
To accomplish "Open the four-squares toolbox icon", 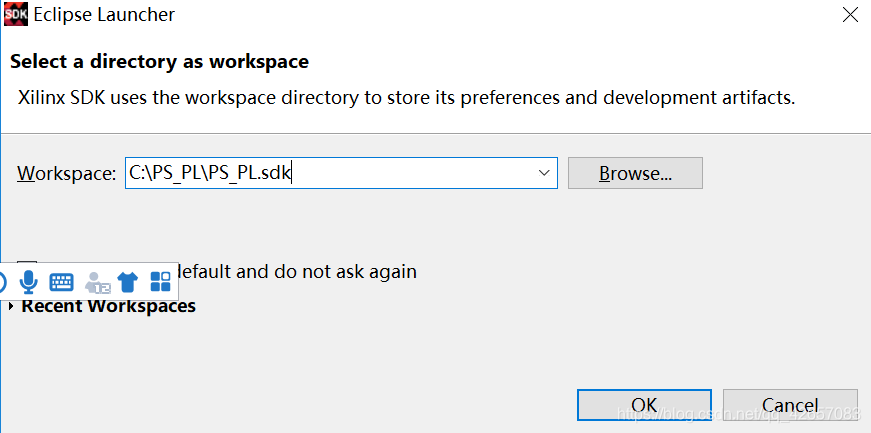I will point(161,282).
